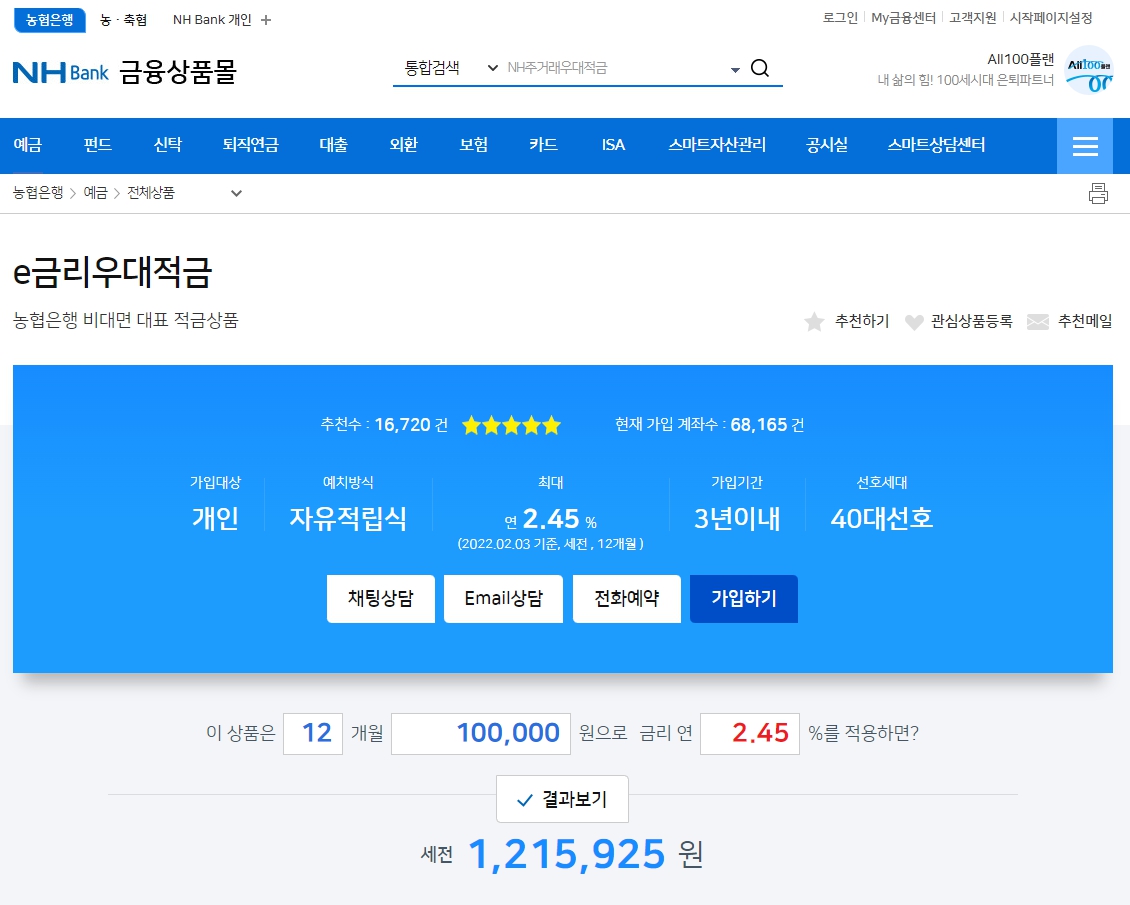This screenshot has height=905, width=1130.
Task: Click the 결과보기 button
Action: click(x=562, y=799)
